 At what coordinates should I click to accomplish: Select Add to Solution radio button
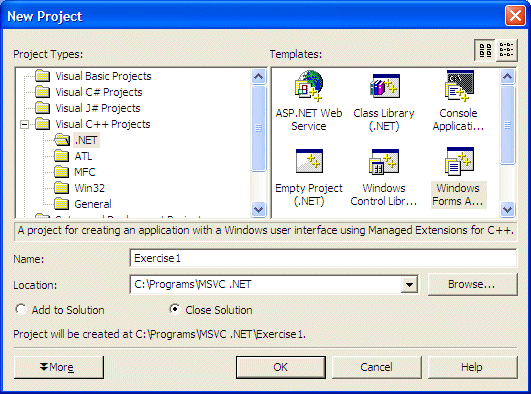(x=21, y=309)
